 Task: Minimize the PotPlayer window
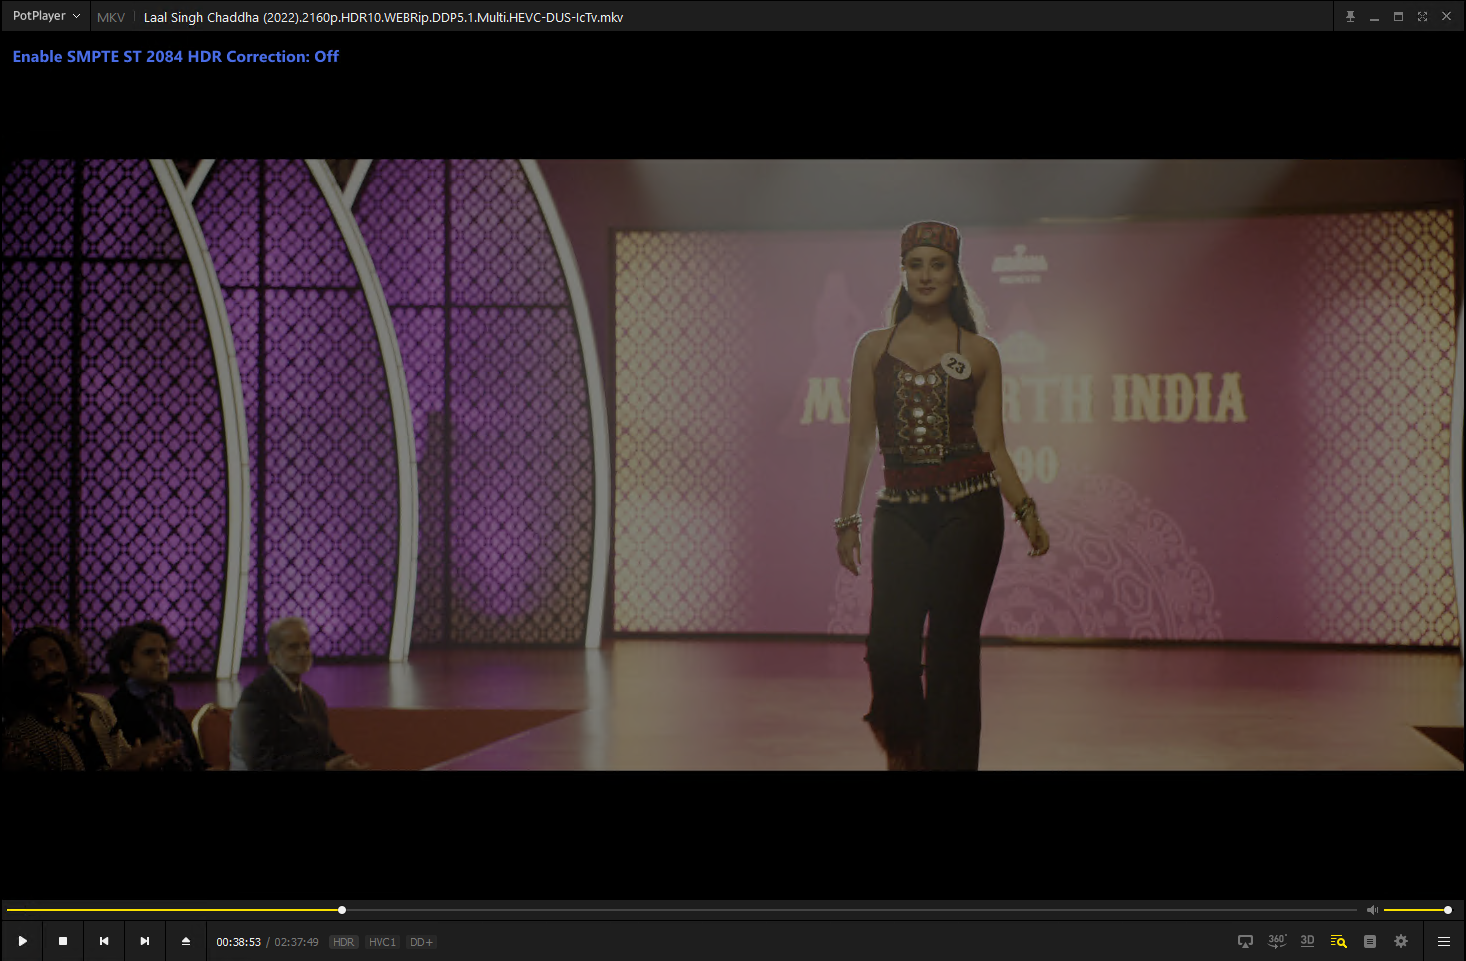point(1374,16)
